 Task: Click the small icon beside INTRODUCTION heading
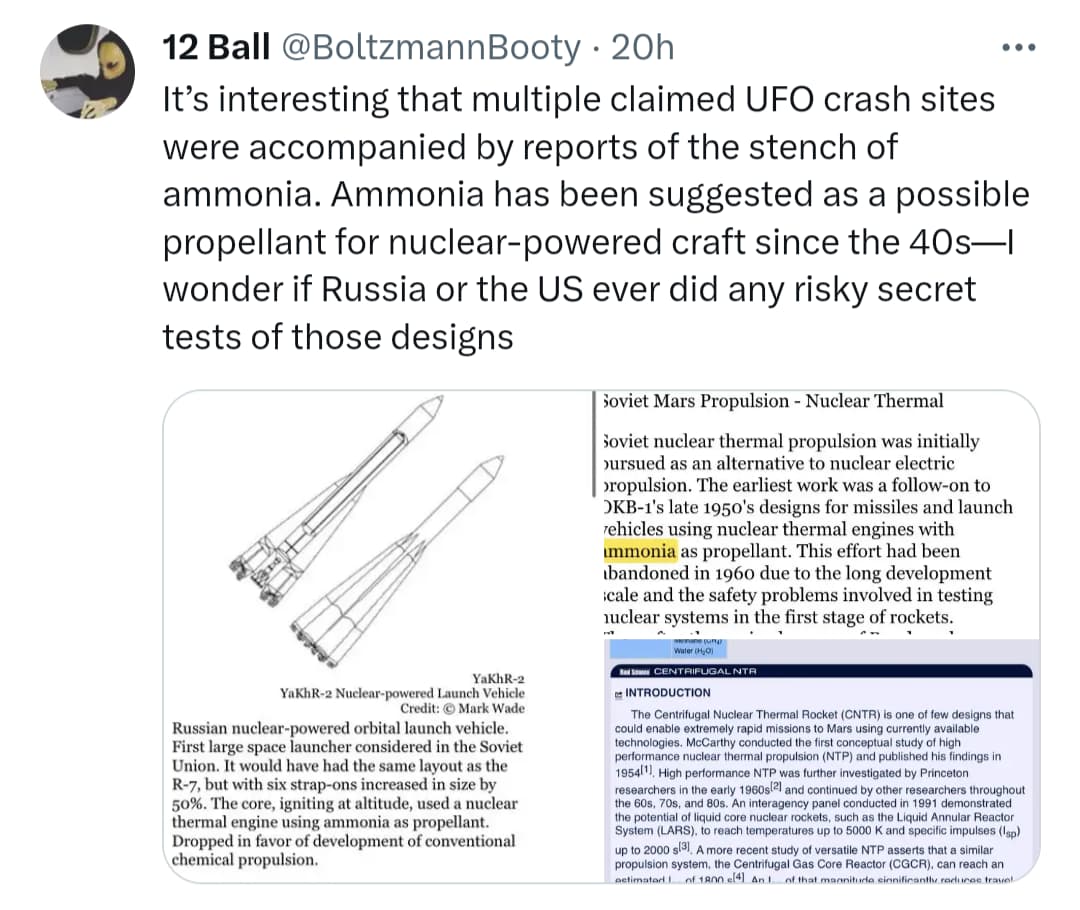[x=617, y=693]
